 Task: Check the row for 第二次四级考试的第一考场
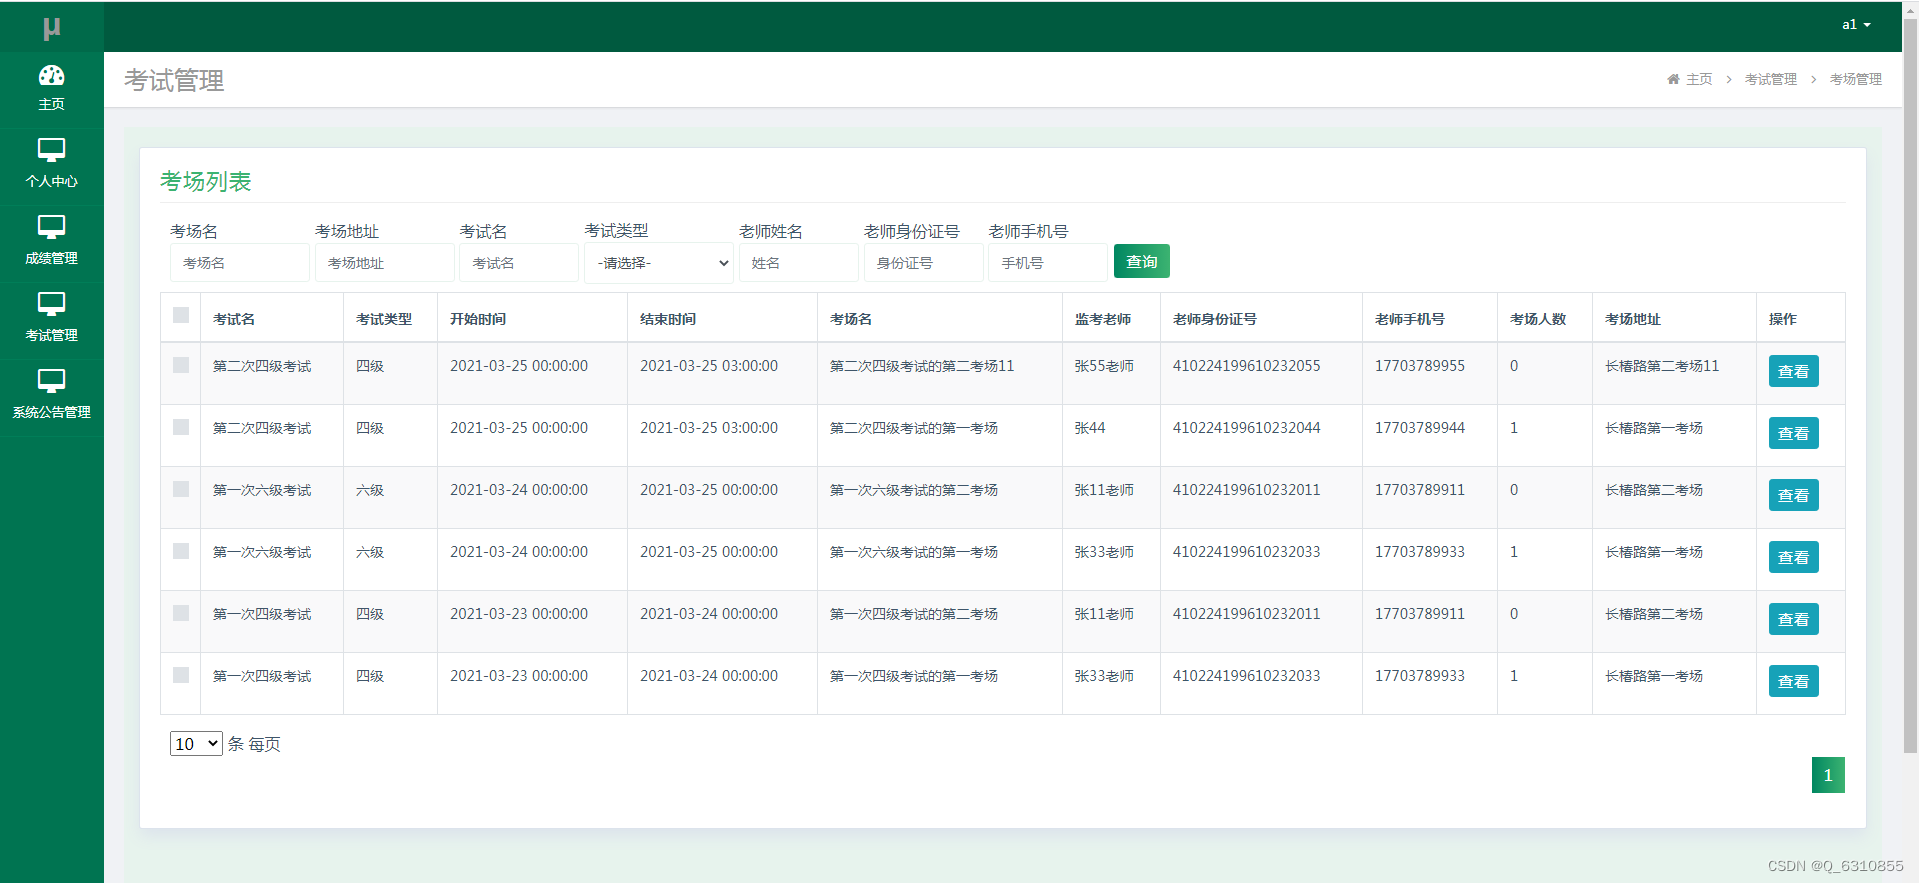tap(181, 427)
